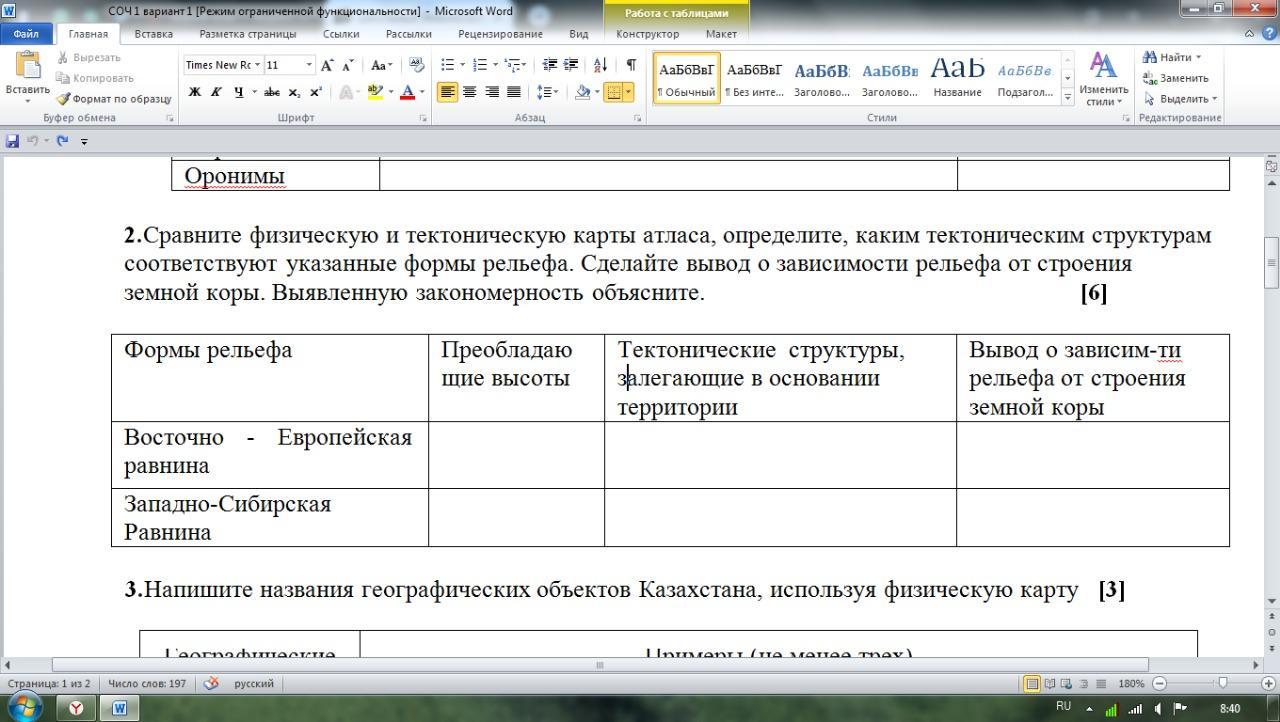Open the borders dropdown arrow

point(629,92)
